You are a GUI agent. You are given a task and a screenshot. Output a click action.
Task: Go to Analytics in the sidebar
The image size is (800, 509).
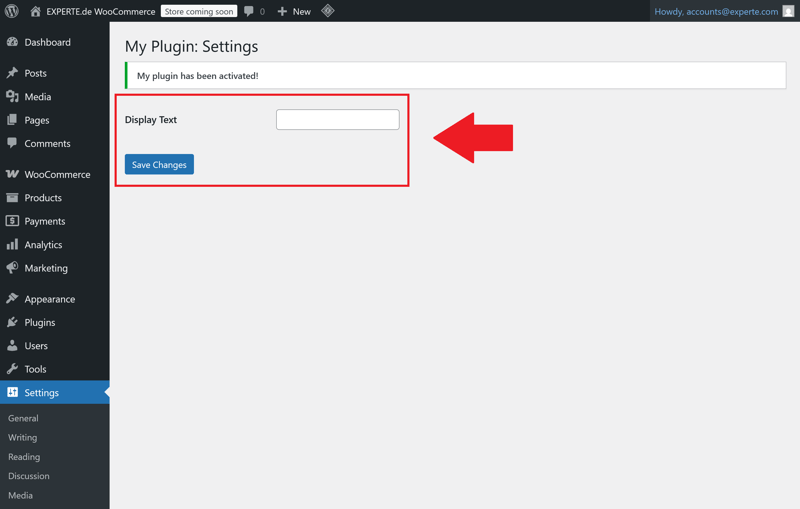click(x=43, y=245)
